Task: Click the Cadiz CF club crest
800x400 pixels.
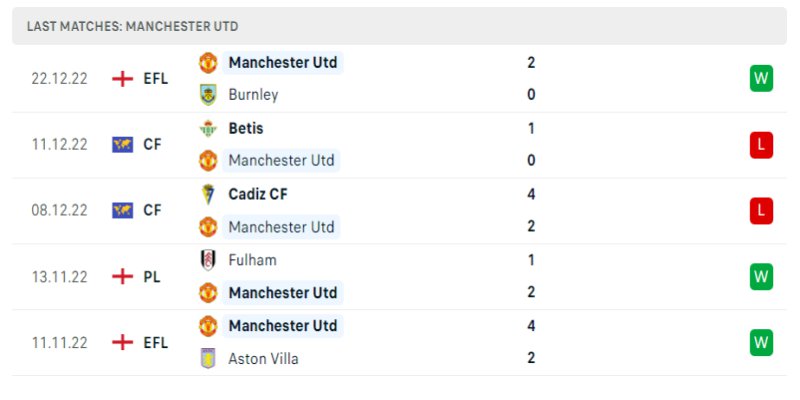Action: (x=208, y=194)
